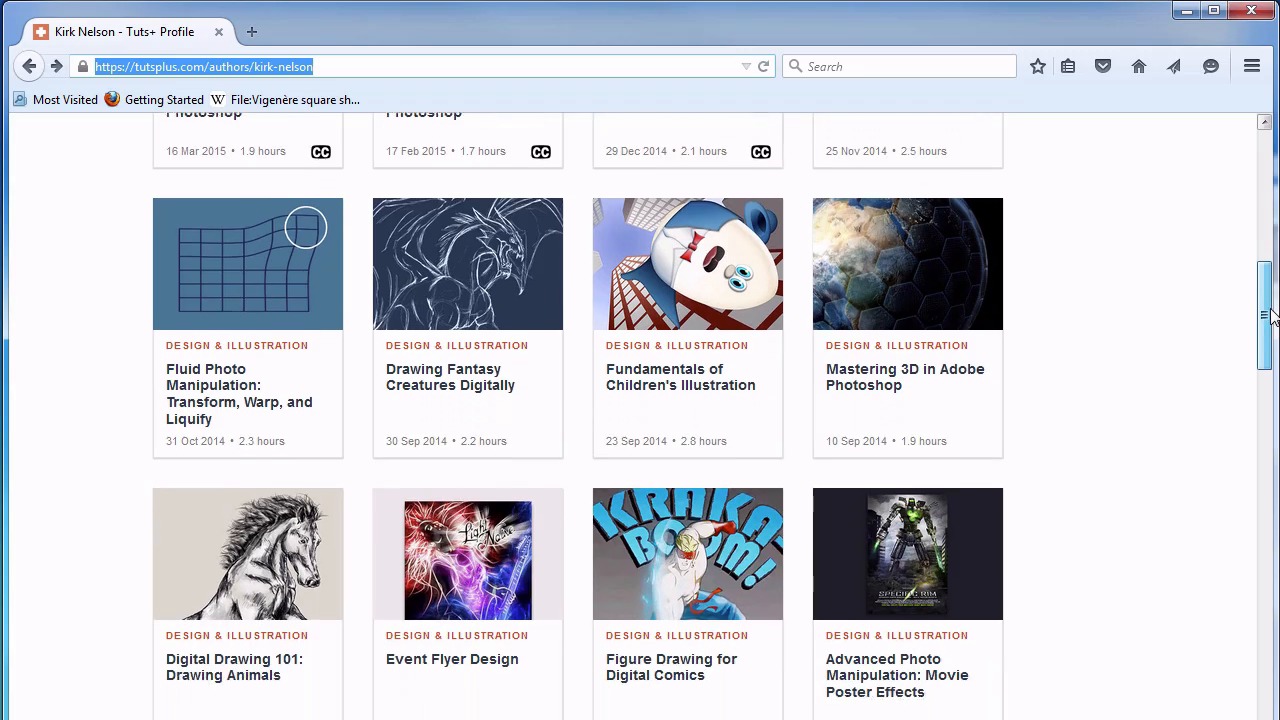Click the Pocket save icon
1280x720 pixels.
coord(1103,66)
